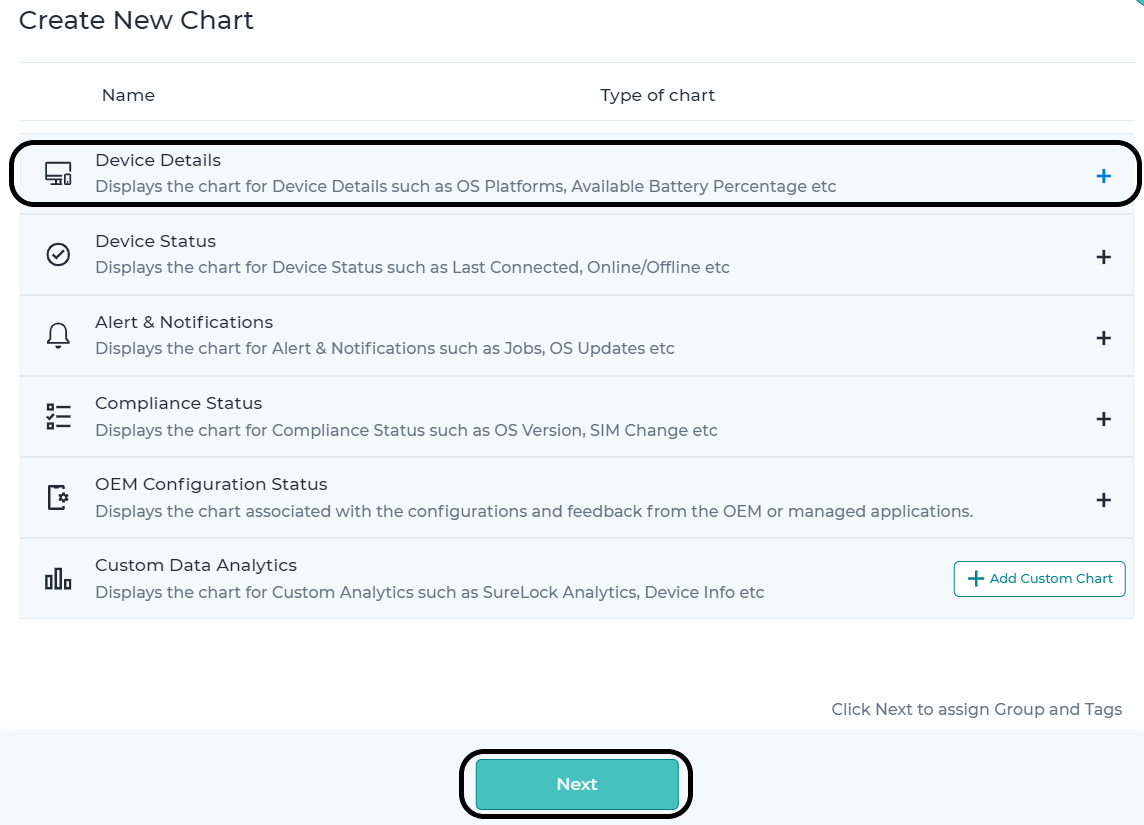Click the Add Custom Chart button
This screenshot has width=1144, height=825.
(1040, 578)
